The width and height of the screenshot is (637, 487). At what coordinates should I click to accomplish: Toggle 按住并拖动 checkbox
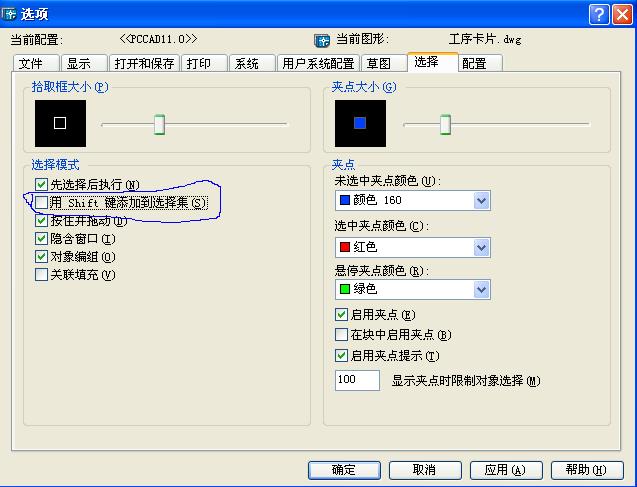[x=41, y=221]
